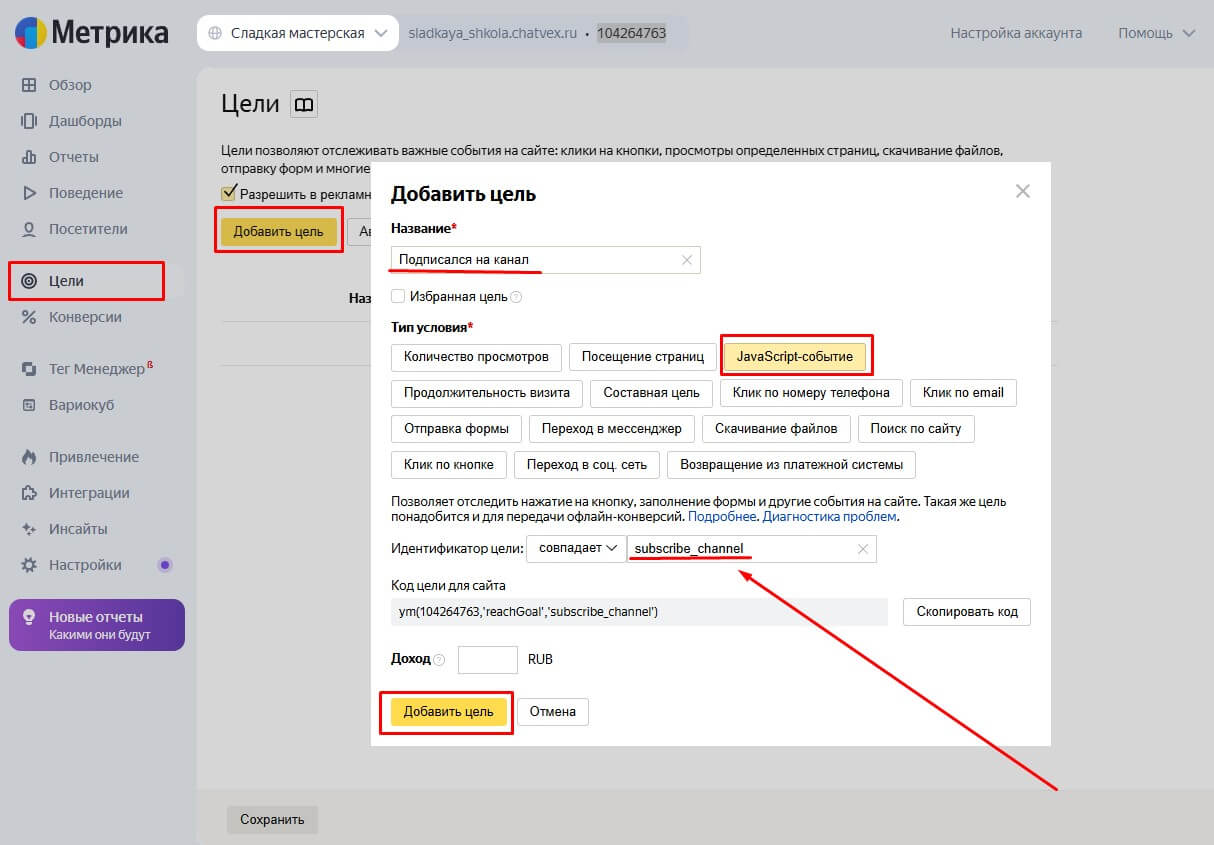
Task: Select the Клик по кнопке condition type
Action: pyautogui.click(x=448, y=464)
